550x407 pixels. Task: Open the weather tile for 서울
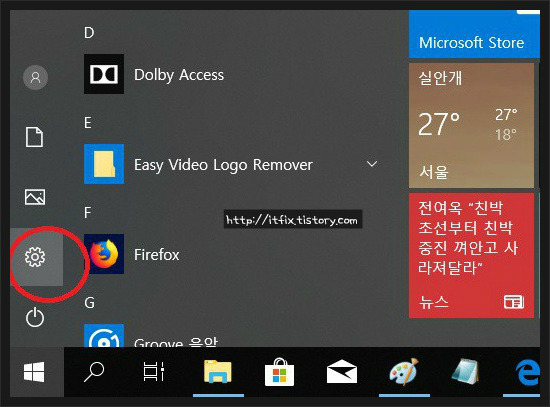(471, 125)
